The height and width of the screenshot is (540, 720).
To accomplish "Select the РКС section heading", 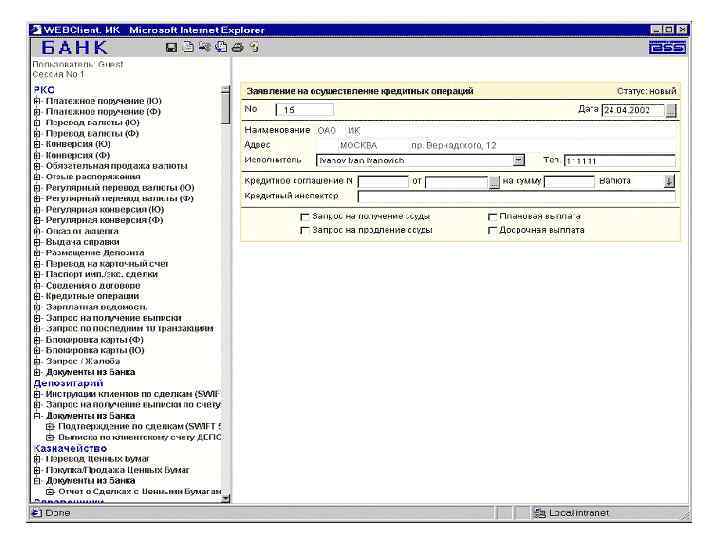I will point(44,90).
